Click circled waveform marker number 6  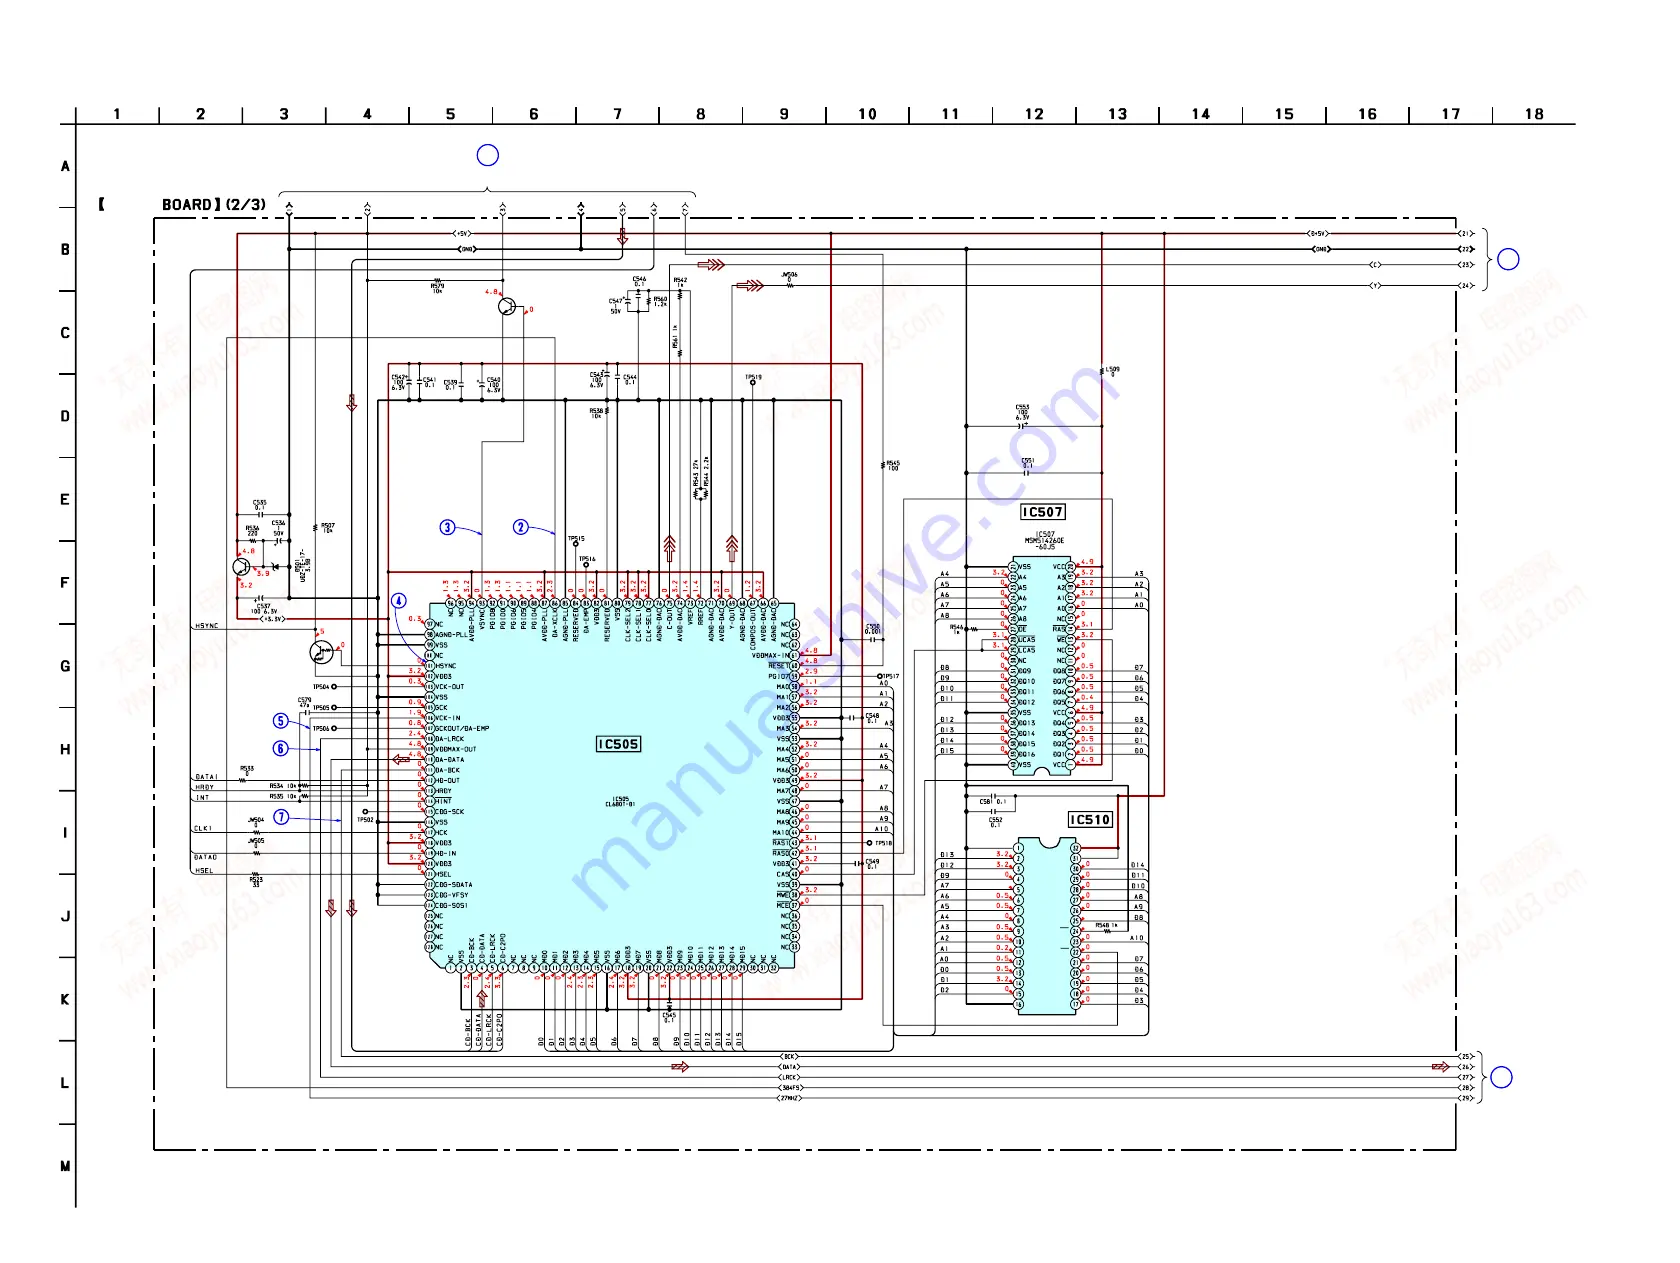tap(281, 748)
